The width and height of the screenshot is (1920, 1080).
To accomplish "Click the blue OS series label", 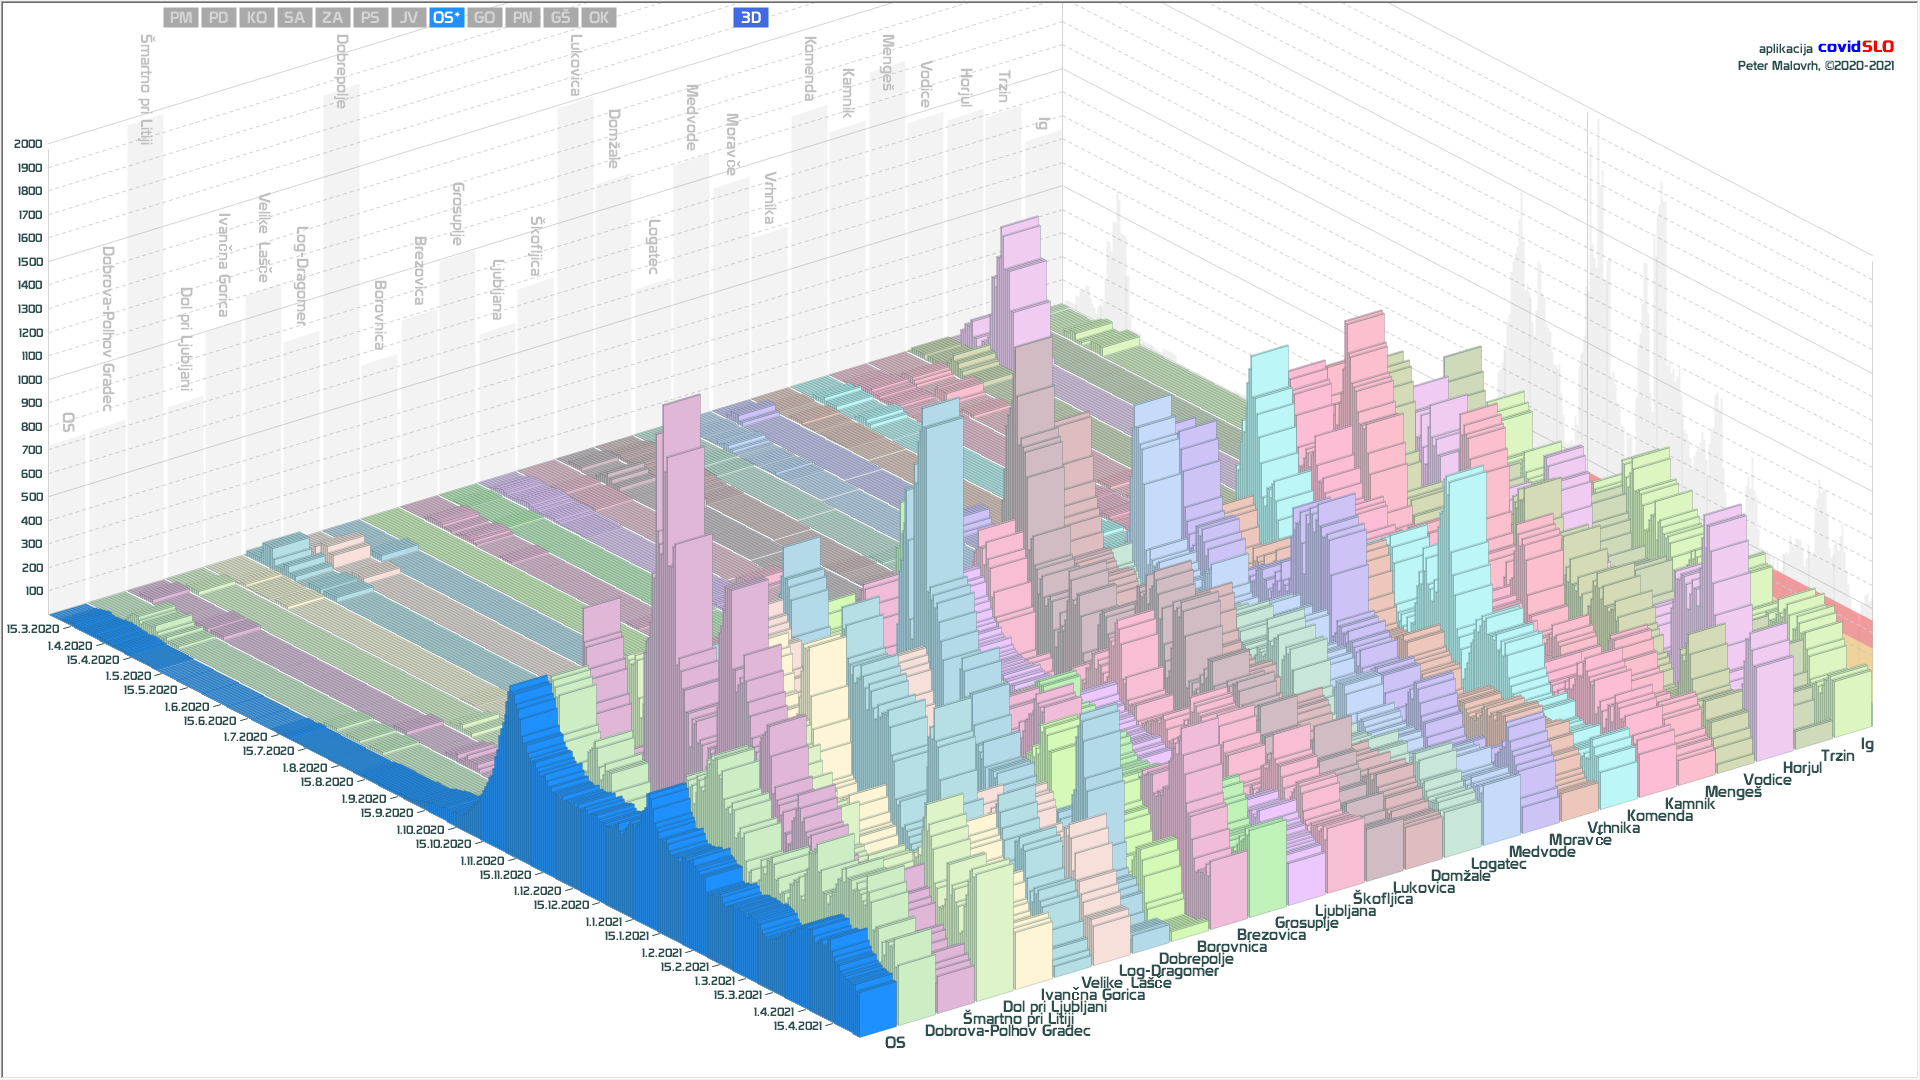I will coord(895,1042).
